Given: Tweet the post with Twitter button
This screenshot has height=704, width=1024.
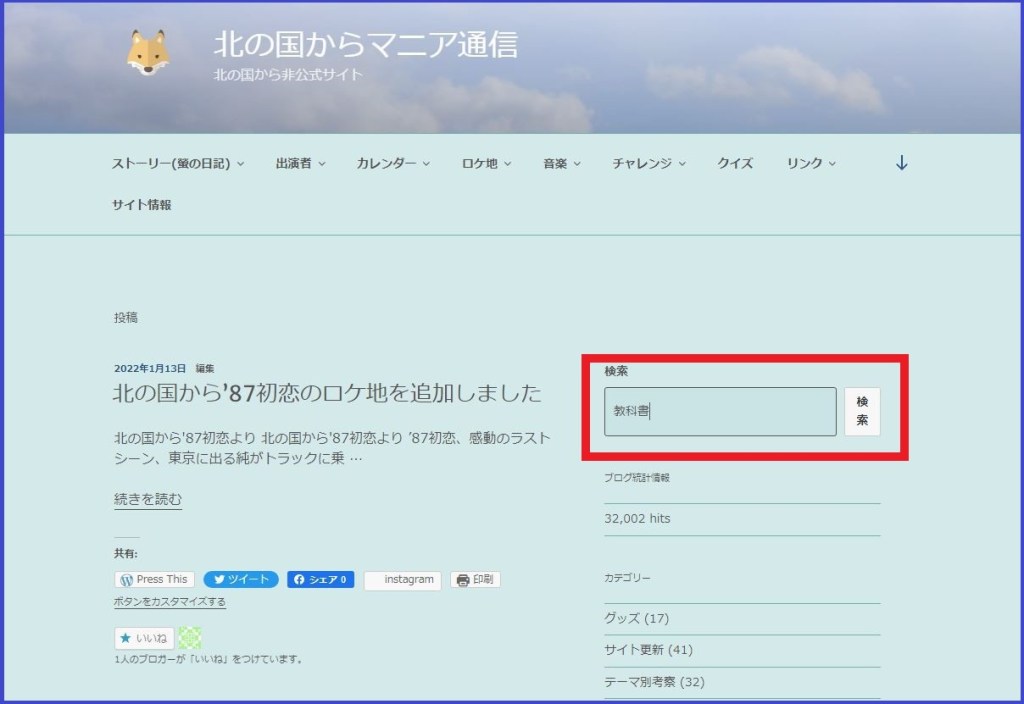Looking at the screenshot, I should 240,580.
